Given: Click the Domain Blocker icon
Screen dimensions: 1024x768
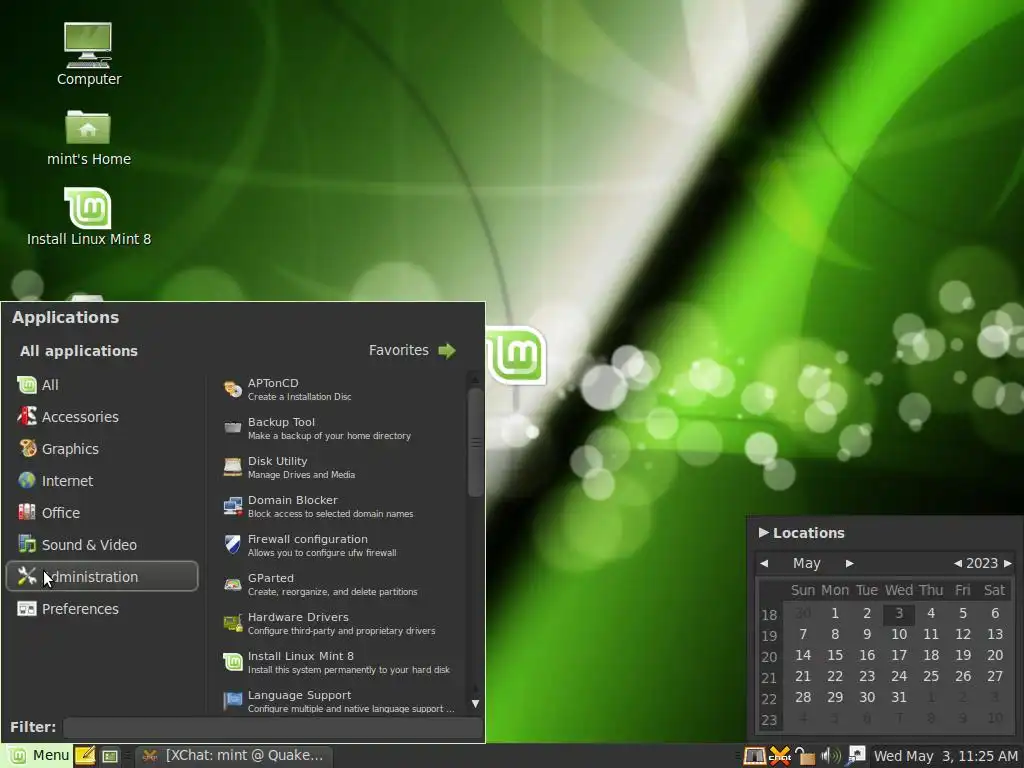Looking at the screenshot, I should [x=232, y=506].
